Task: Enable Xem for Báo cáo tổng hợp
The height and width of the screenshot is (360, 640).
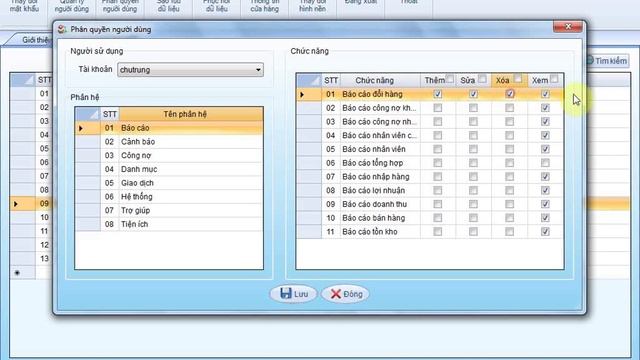Action: [545, 163]
